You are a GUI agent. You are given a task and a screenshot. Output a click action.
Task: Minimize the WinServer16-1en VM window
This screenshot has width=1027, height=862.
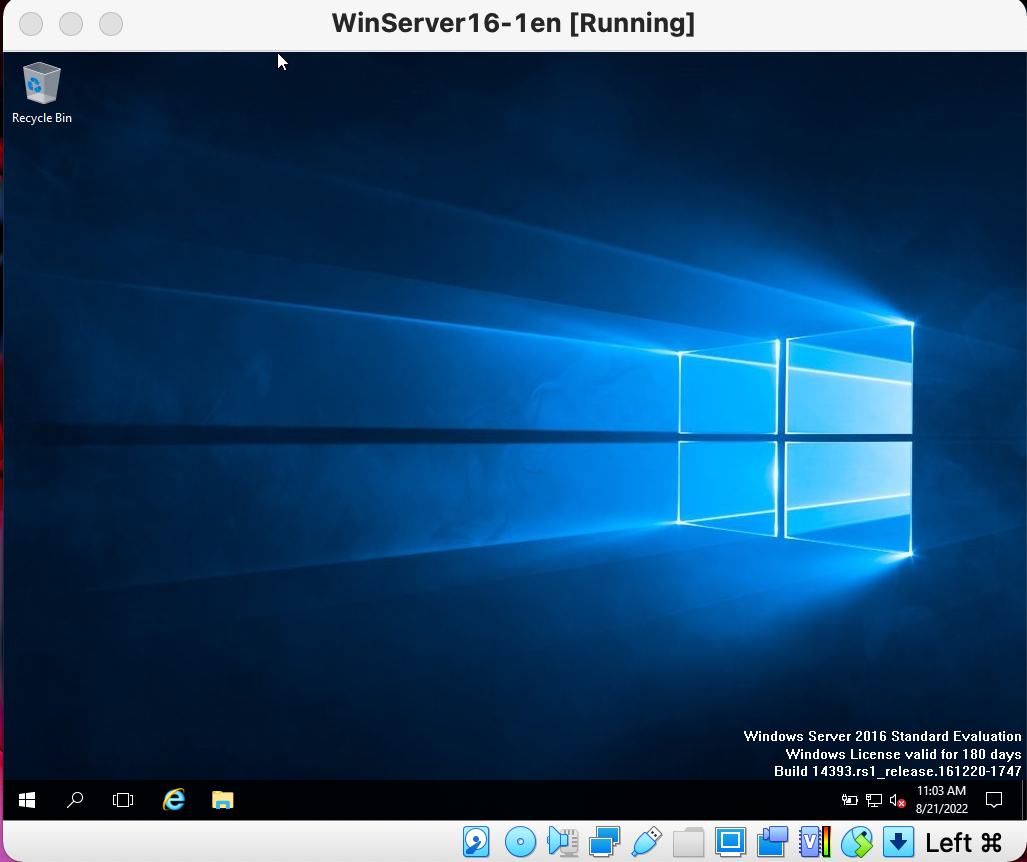tap(71, 24)
